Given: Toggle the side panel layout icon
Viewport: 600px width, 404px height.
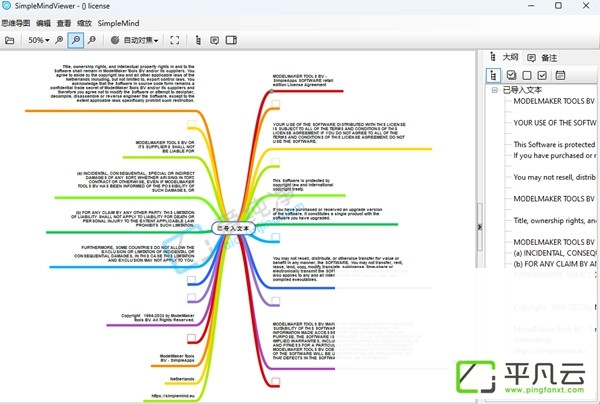Looking at the screenshot, I should tap(231, 40).
